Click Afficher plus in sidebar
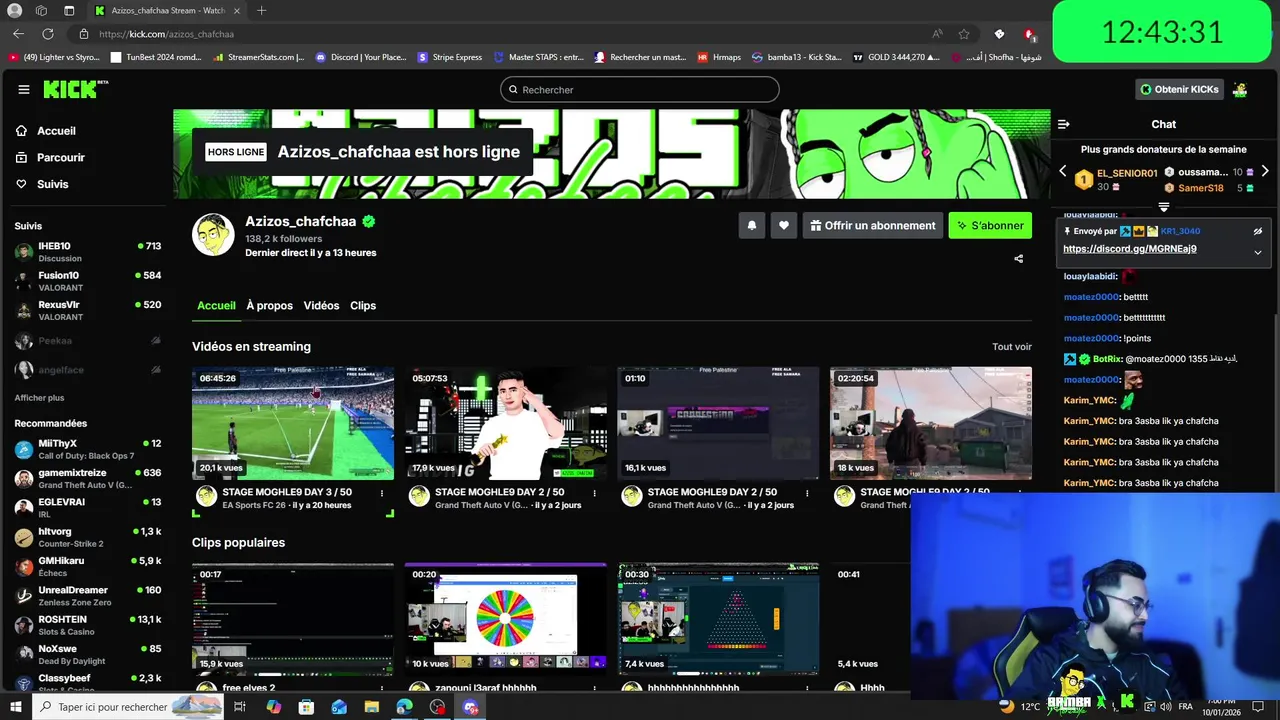Screen dimensions: 1280x720 click(x=39, y=398)
